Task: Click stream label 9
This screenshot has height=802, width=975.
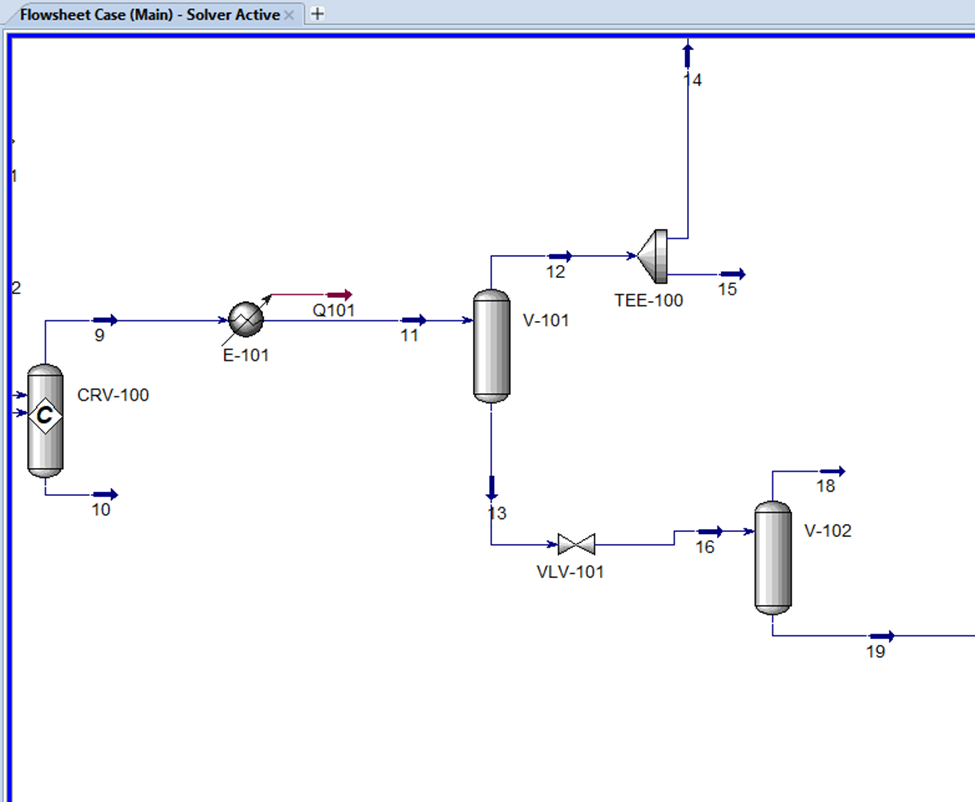Action: 99,336
